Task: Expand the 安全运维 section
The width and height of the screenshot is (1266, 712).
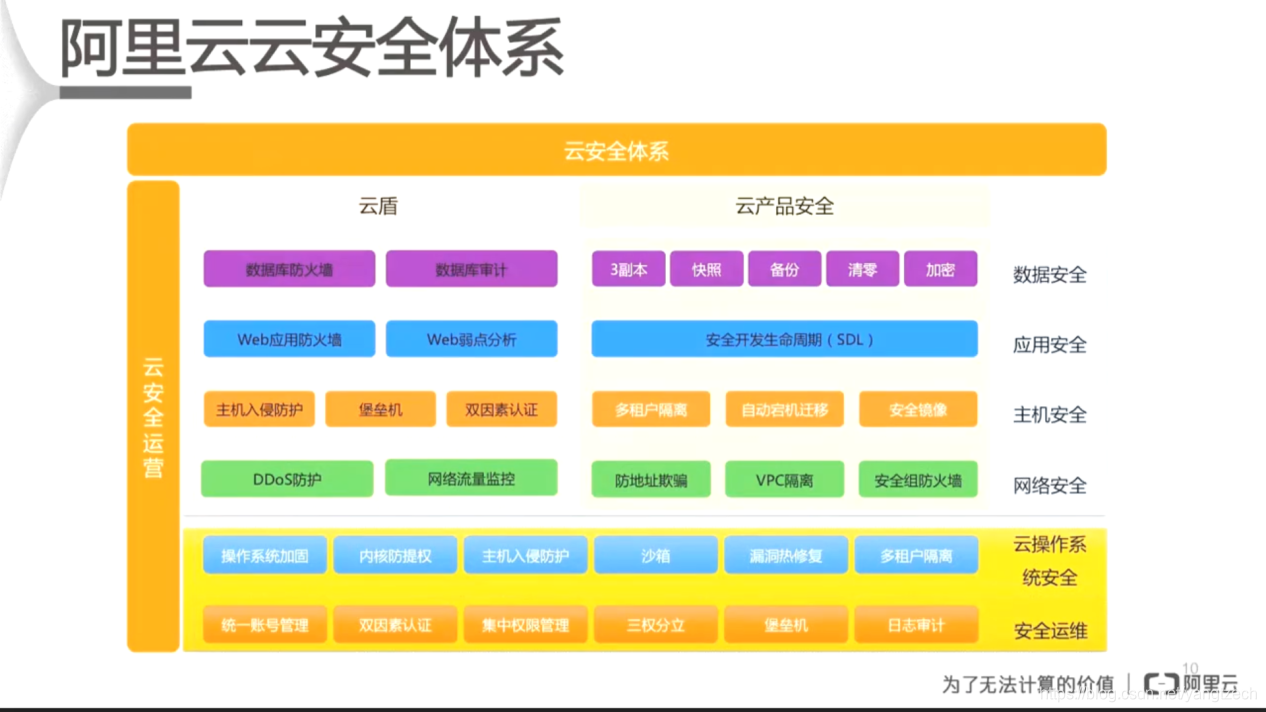Action: [x=1052, y=630]
